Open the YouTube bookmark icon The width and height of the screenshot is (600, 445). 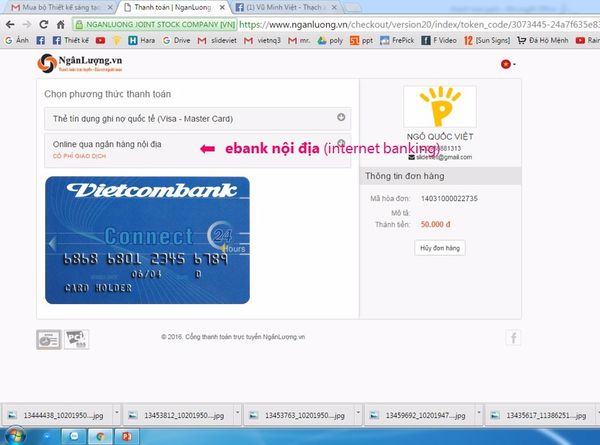tap(100, 40)
